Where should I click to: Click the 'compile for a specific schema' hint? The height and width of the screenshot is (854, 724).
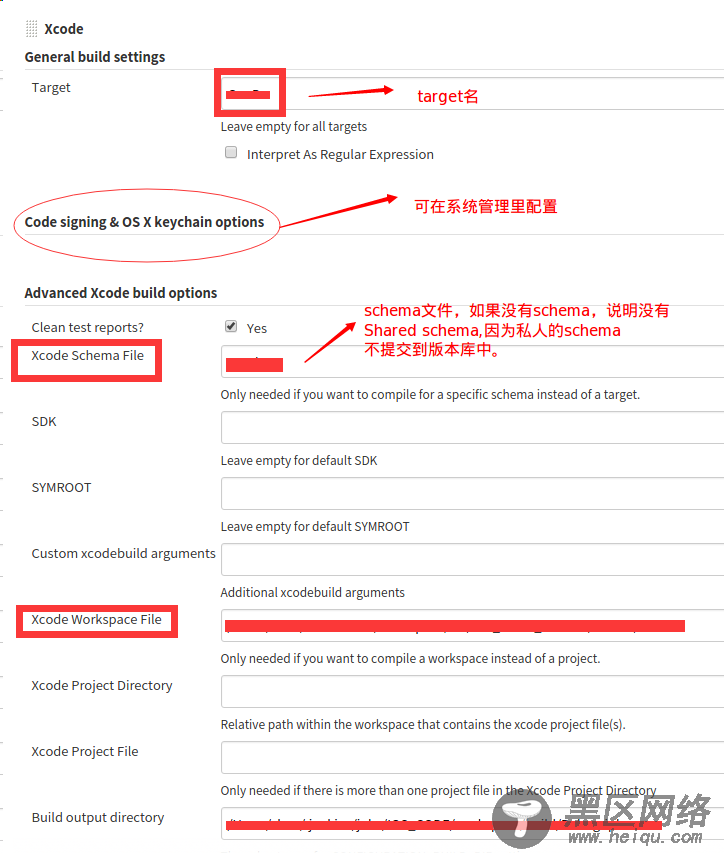(430, 394)
